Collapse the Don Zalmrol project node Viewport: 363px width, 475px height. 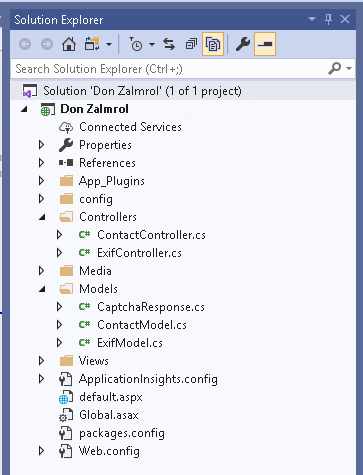[x=24, y=109]
